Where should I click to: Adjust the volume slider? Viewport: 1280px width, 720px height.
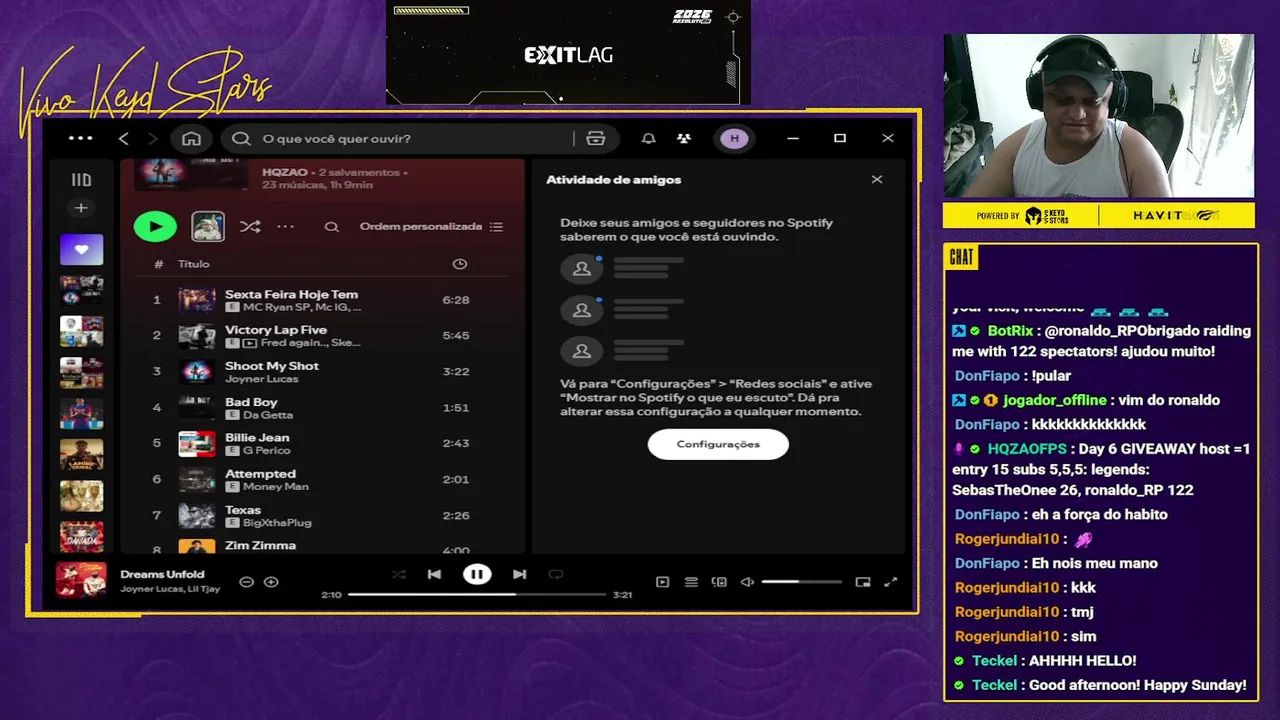801,582
